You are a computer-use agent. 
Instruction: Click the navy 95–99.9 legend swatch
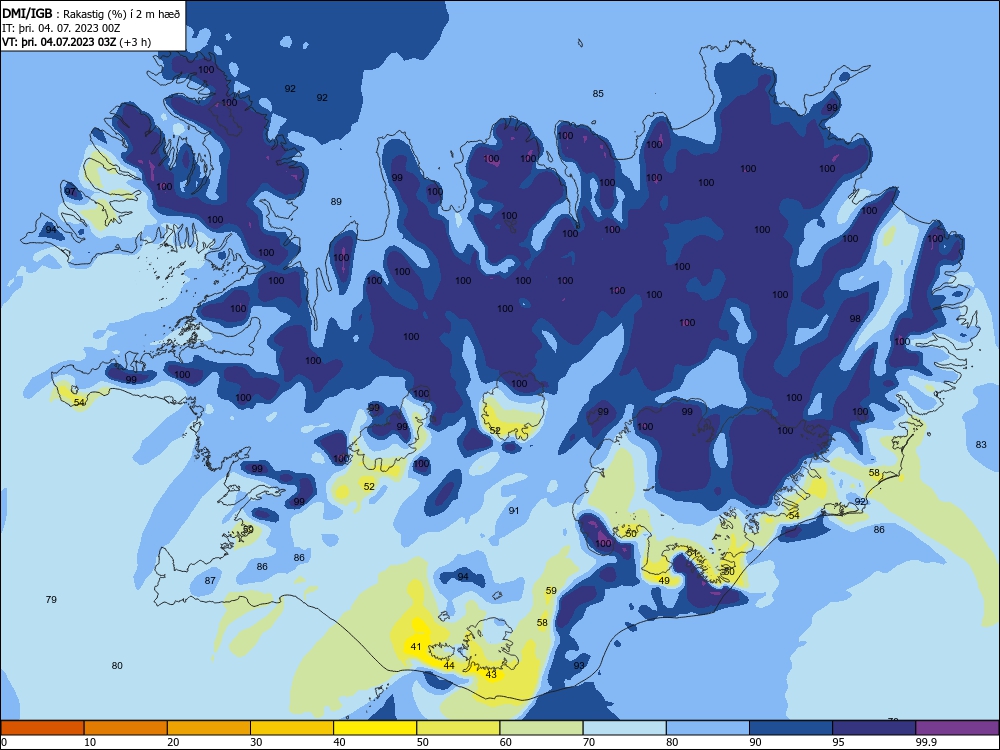coord(874,728)
